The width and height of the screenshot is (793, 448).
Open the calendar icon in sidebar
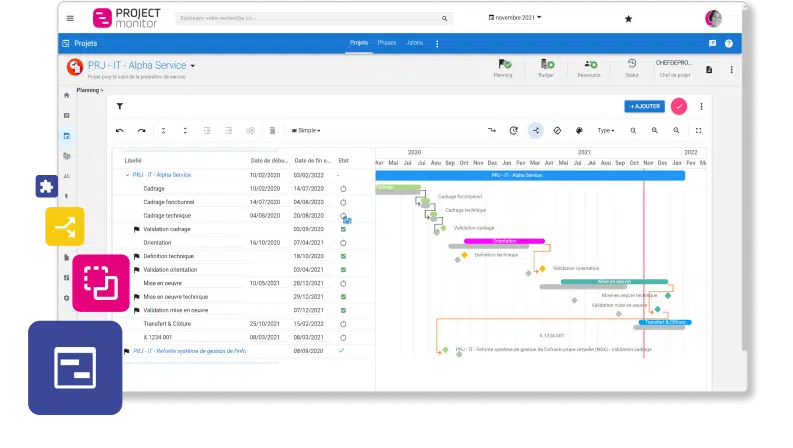(67, 136)
